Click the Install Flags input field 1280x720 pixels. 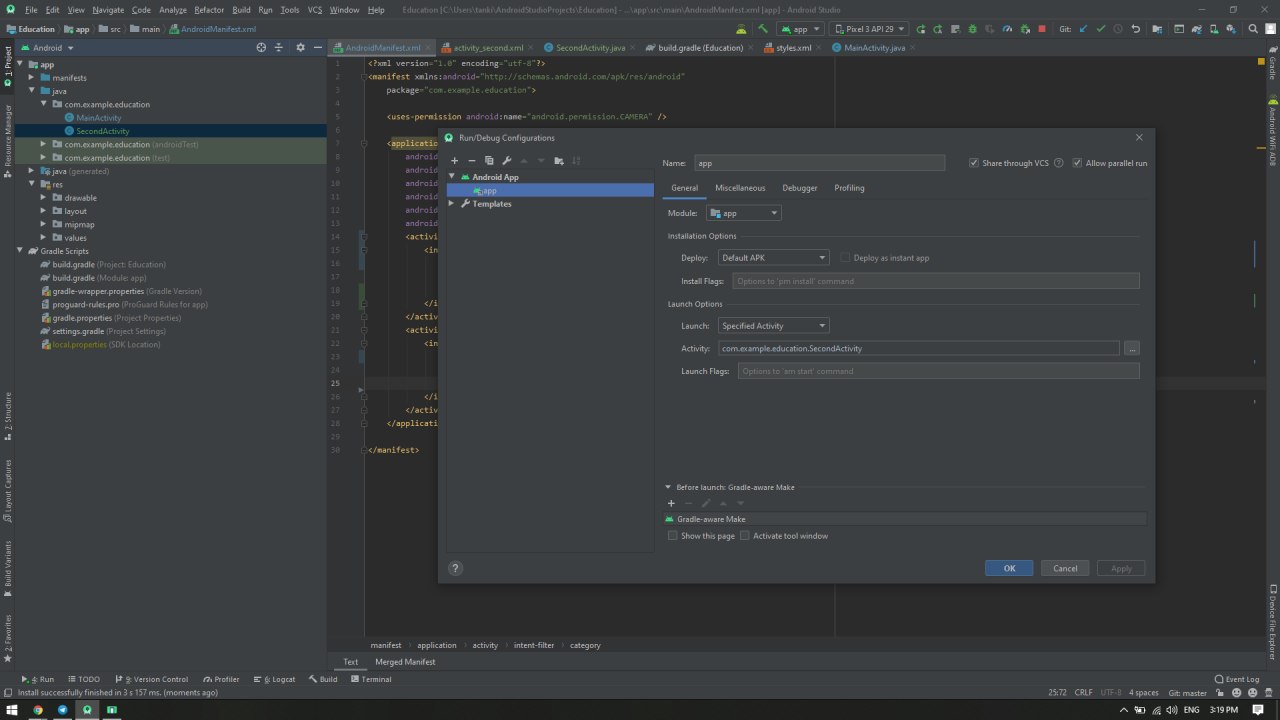coord(936,281)
